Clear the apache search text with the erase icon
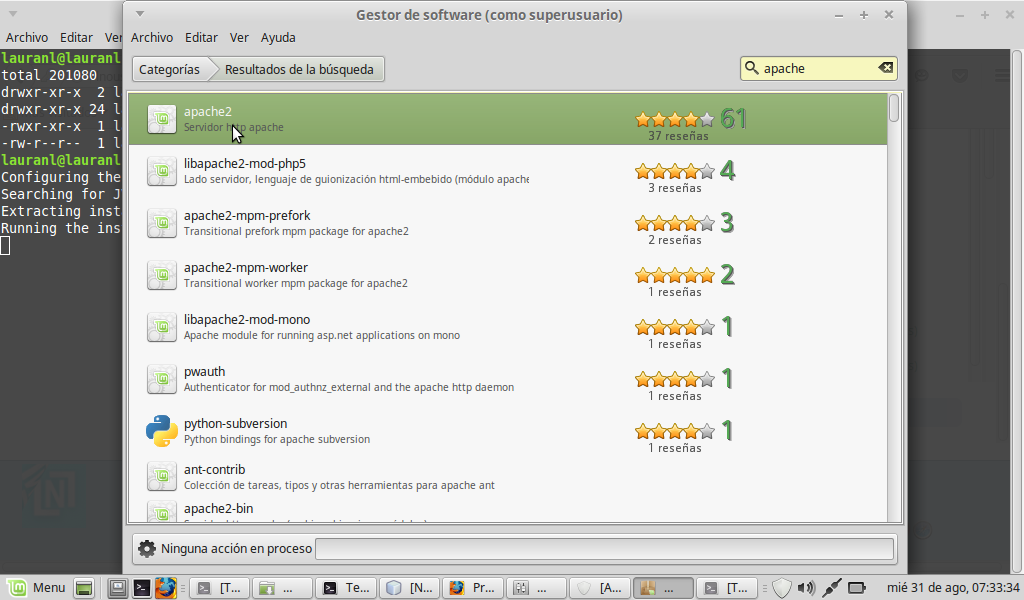Viewport: 1024px width, 600px height. tap(885, 68)
